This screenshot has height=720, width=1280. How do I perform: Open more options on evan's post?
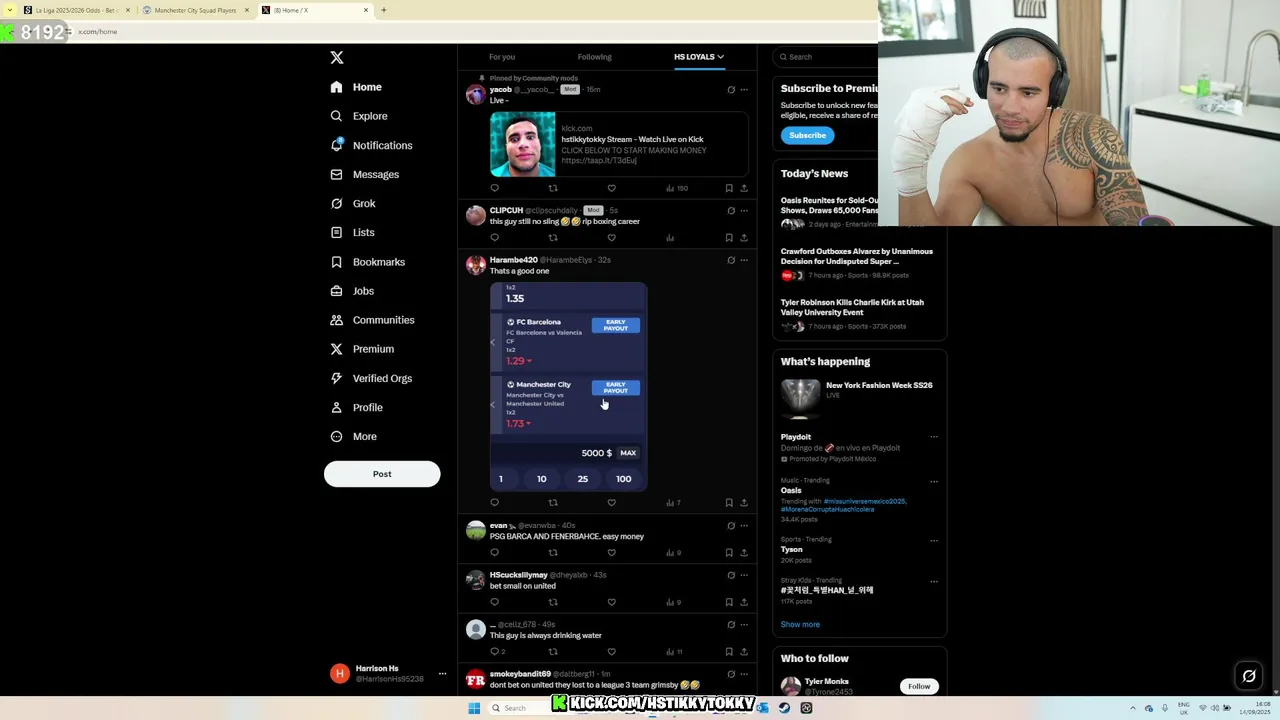pyautogui.click(x=744, y=526)
